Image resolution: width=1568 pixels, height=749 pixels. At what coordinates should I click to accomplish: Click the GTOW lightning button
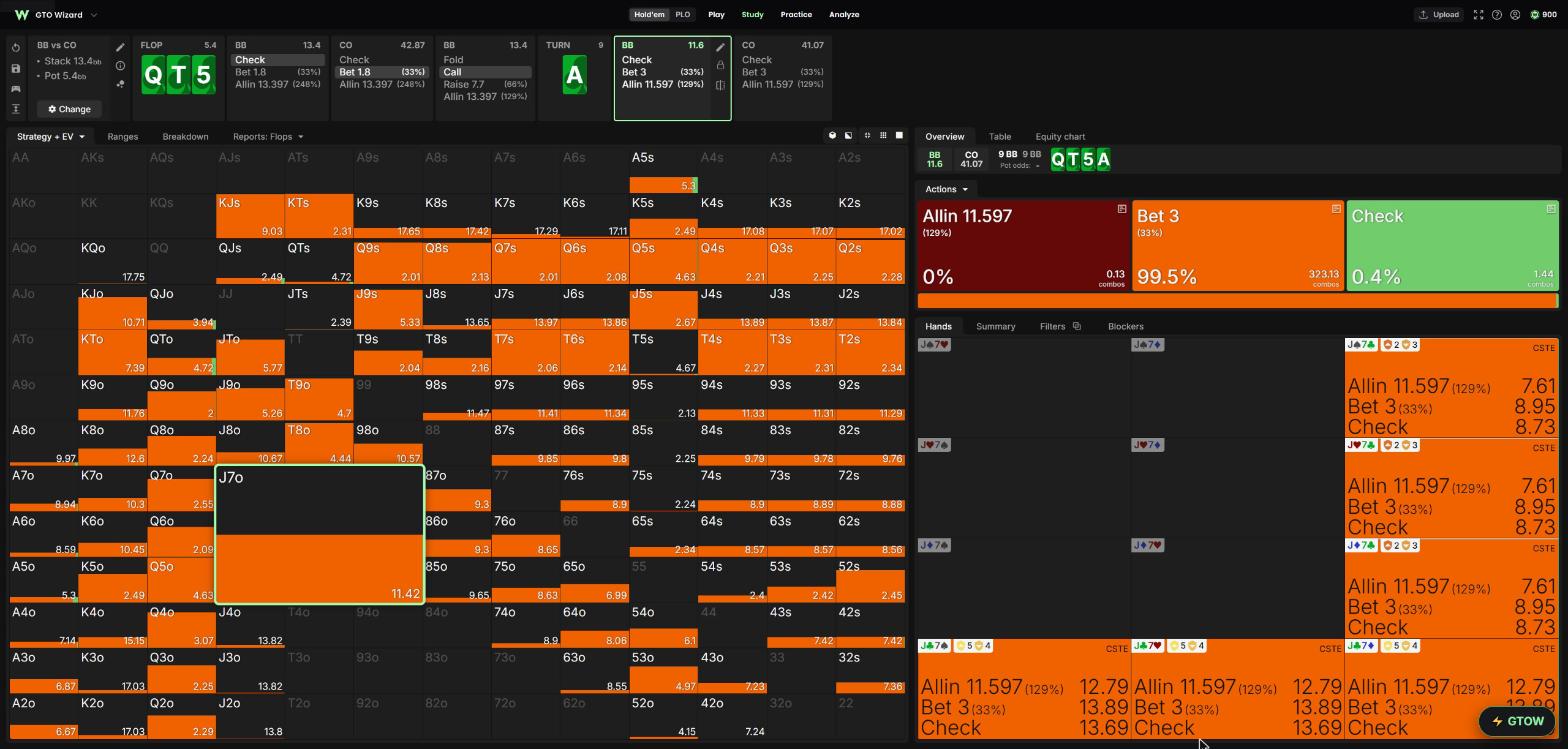1517,721
